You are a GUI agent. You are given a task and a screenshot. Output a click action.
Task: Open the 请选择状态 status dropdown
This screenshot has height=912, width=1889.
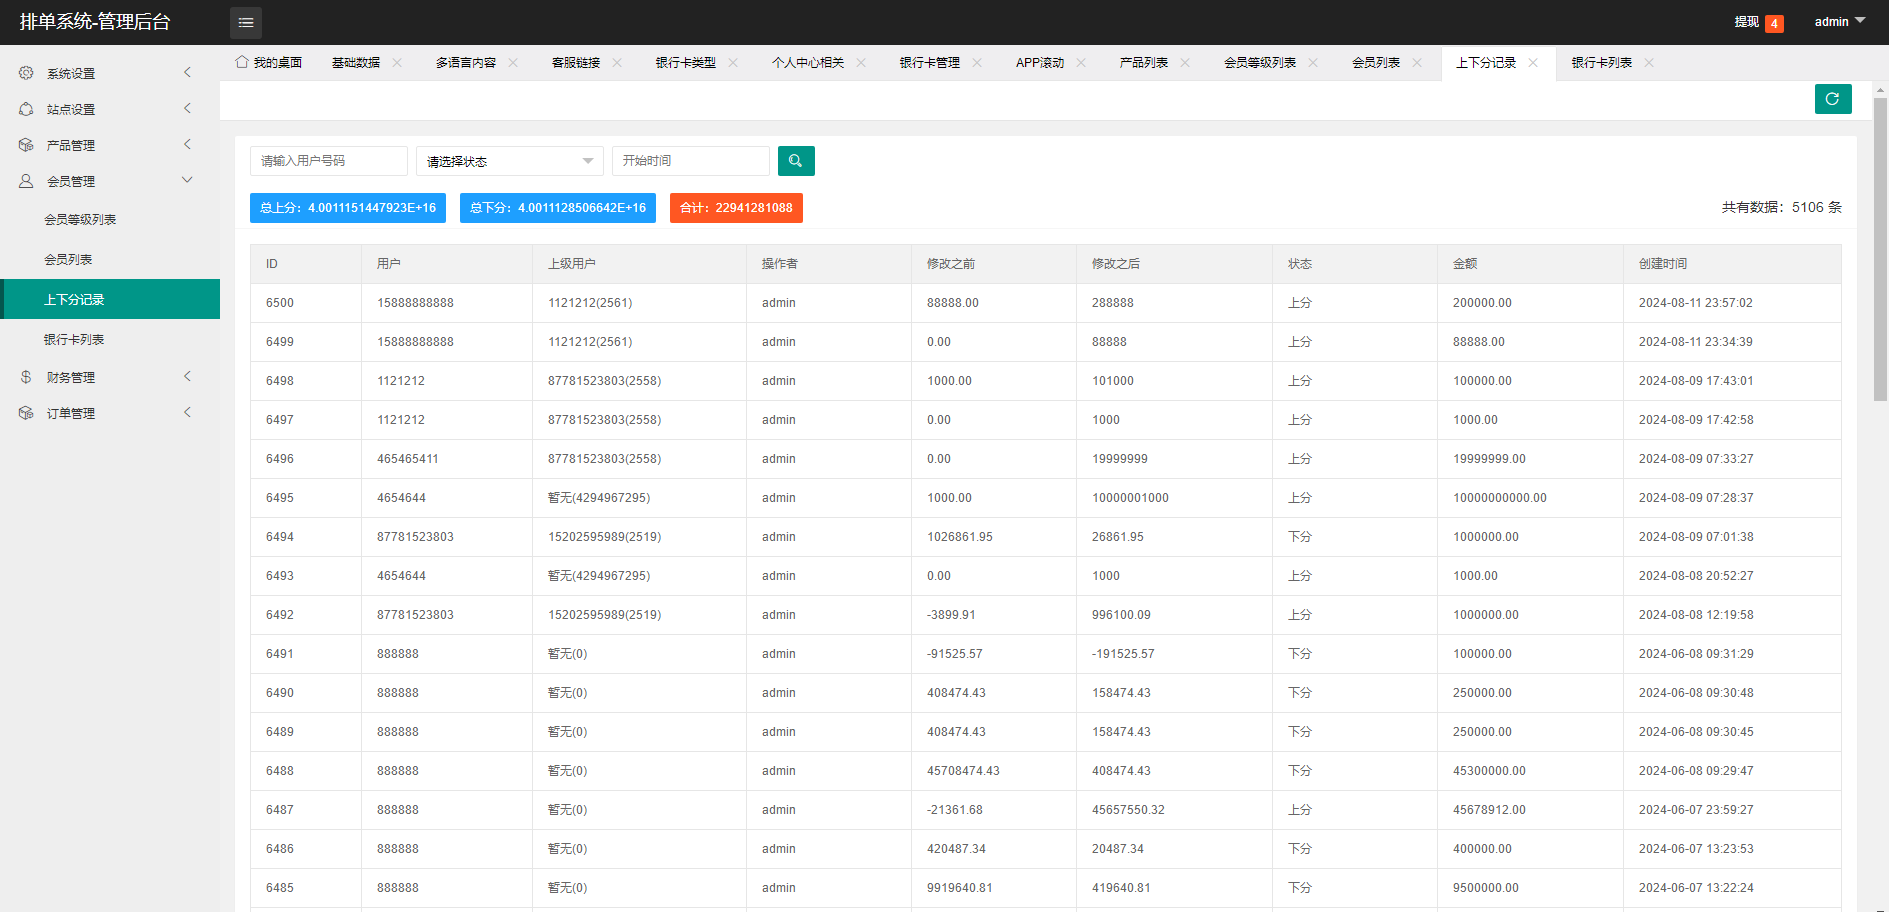tap(509, 161)
